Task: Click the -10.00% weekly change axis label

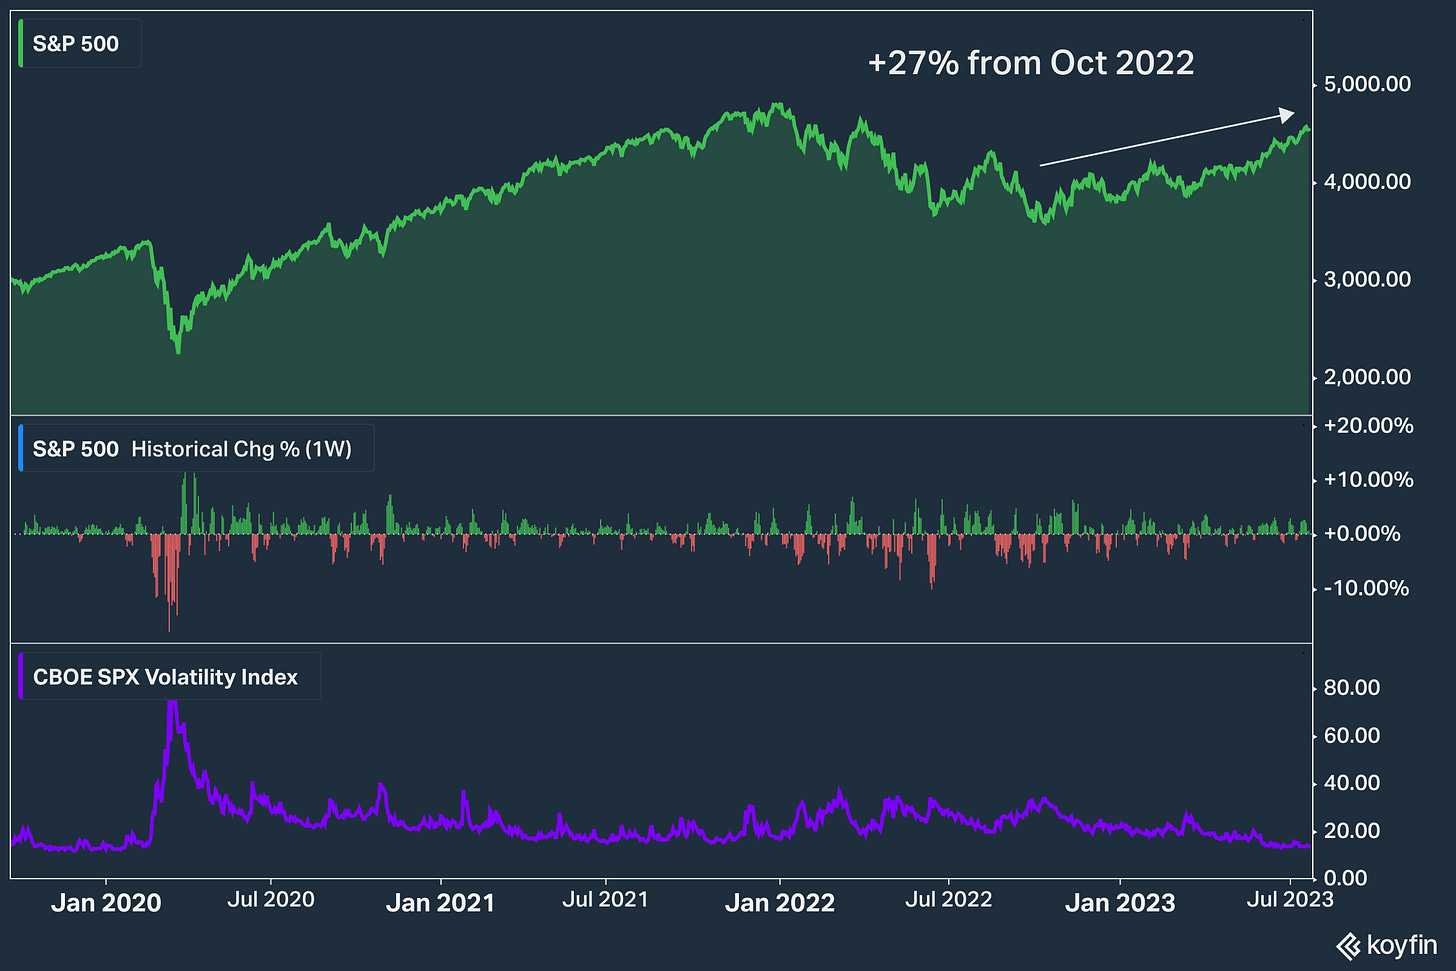Action: pyautogui.click(x=1366, y=588)
